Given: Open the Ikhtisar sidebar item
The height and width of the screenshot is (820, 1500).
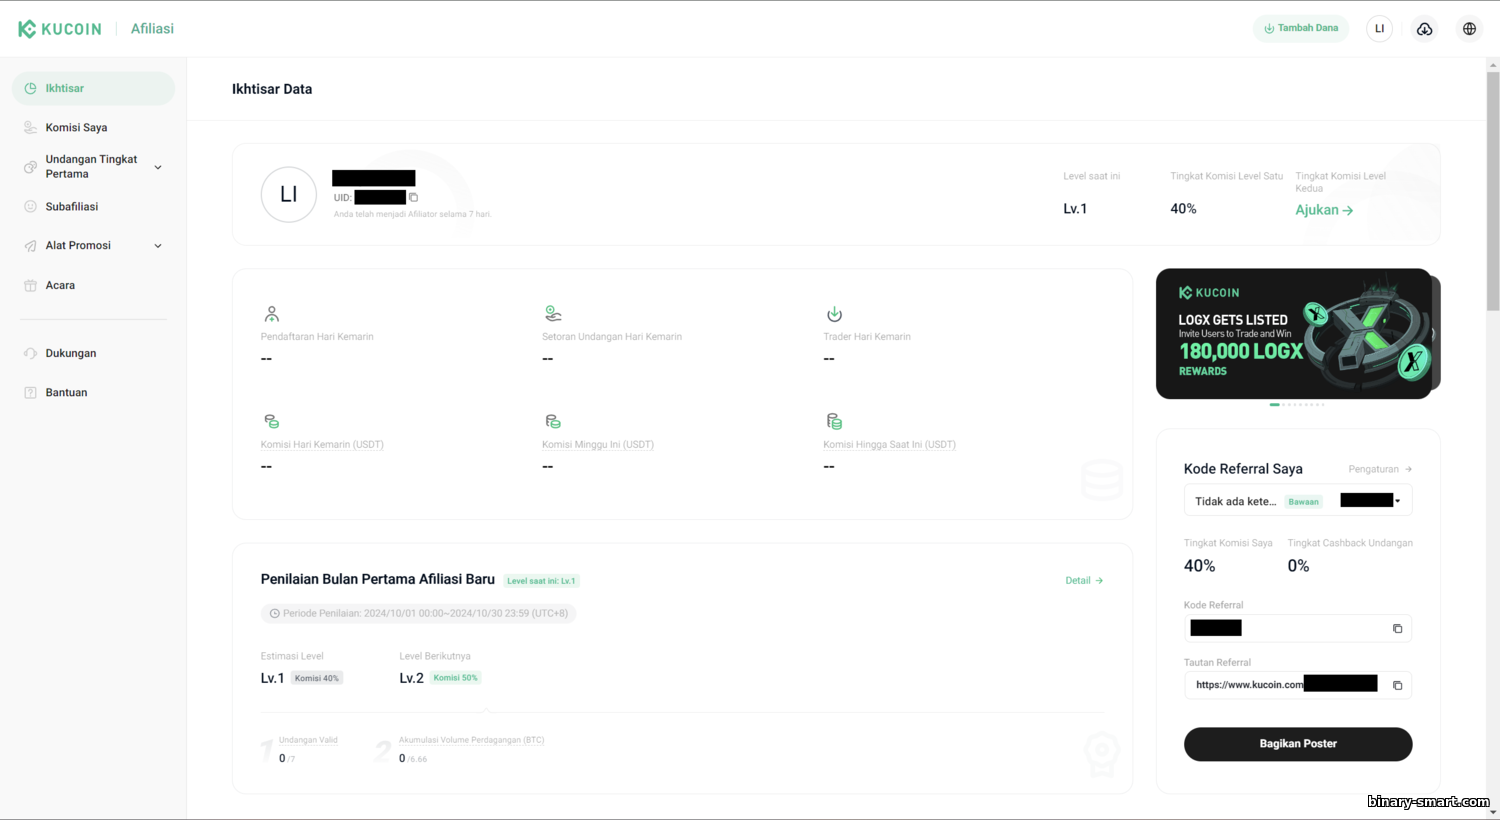Looking at the screenshot, I should pos(93,88).
